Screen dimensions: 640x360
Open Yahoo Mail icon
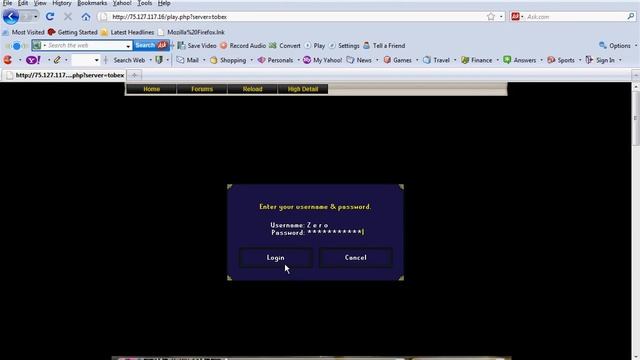(180, 60)
